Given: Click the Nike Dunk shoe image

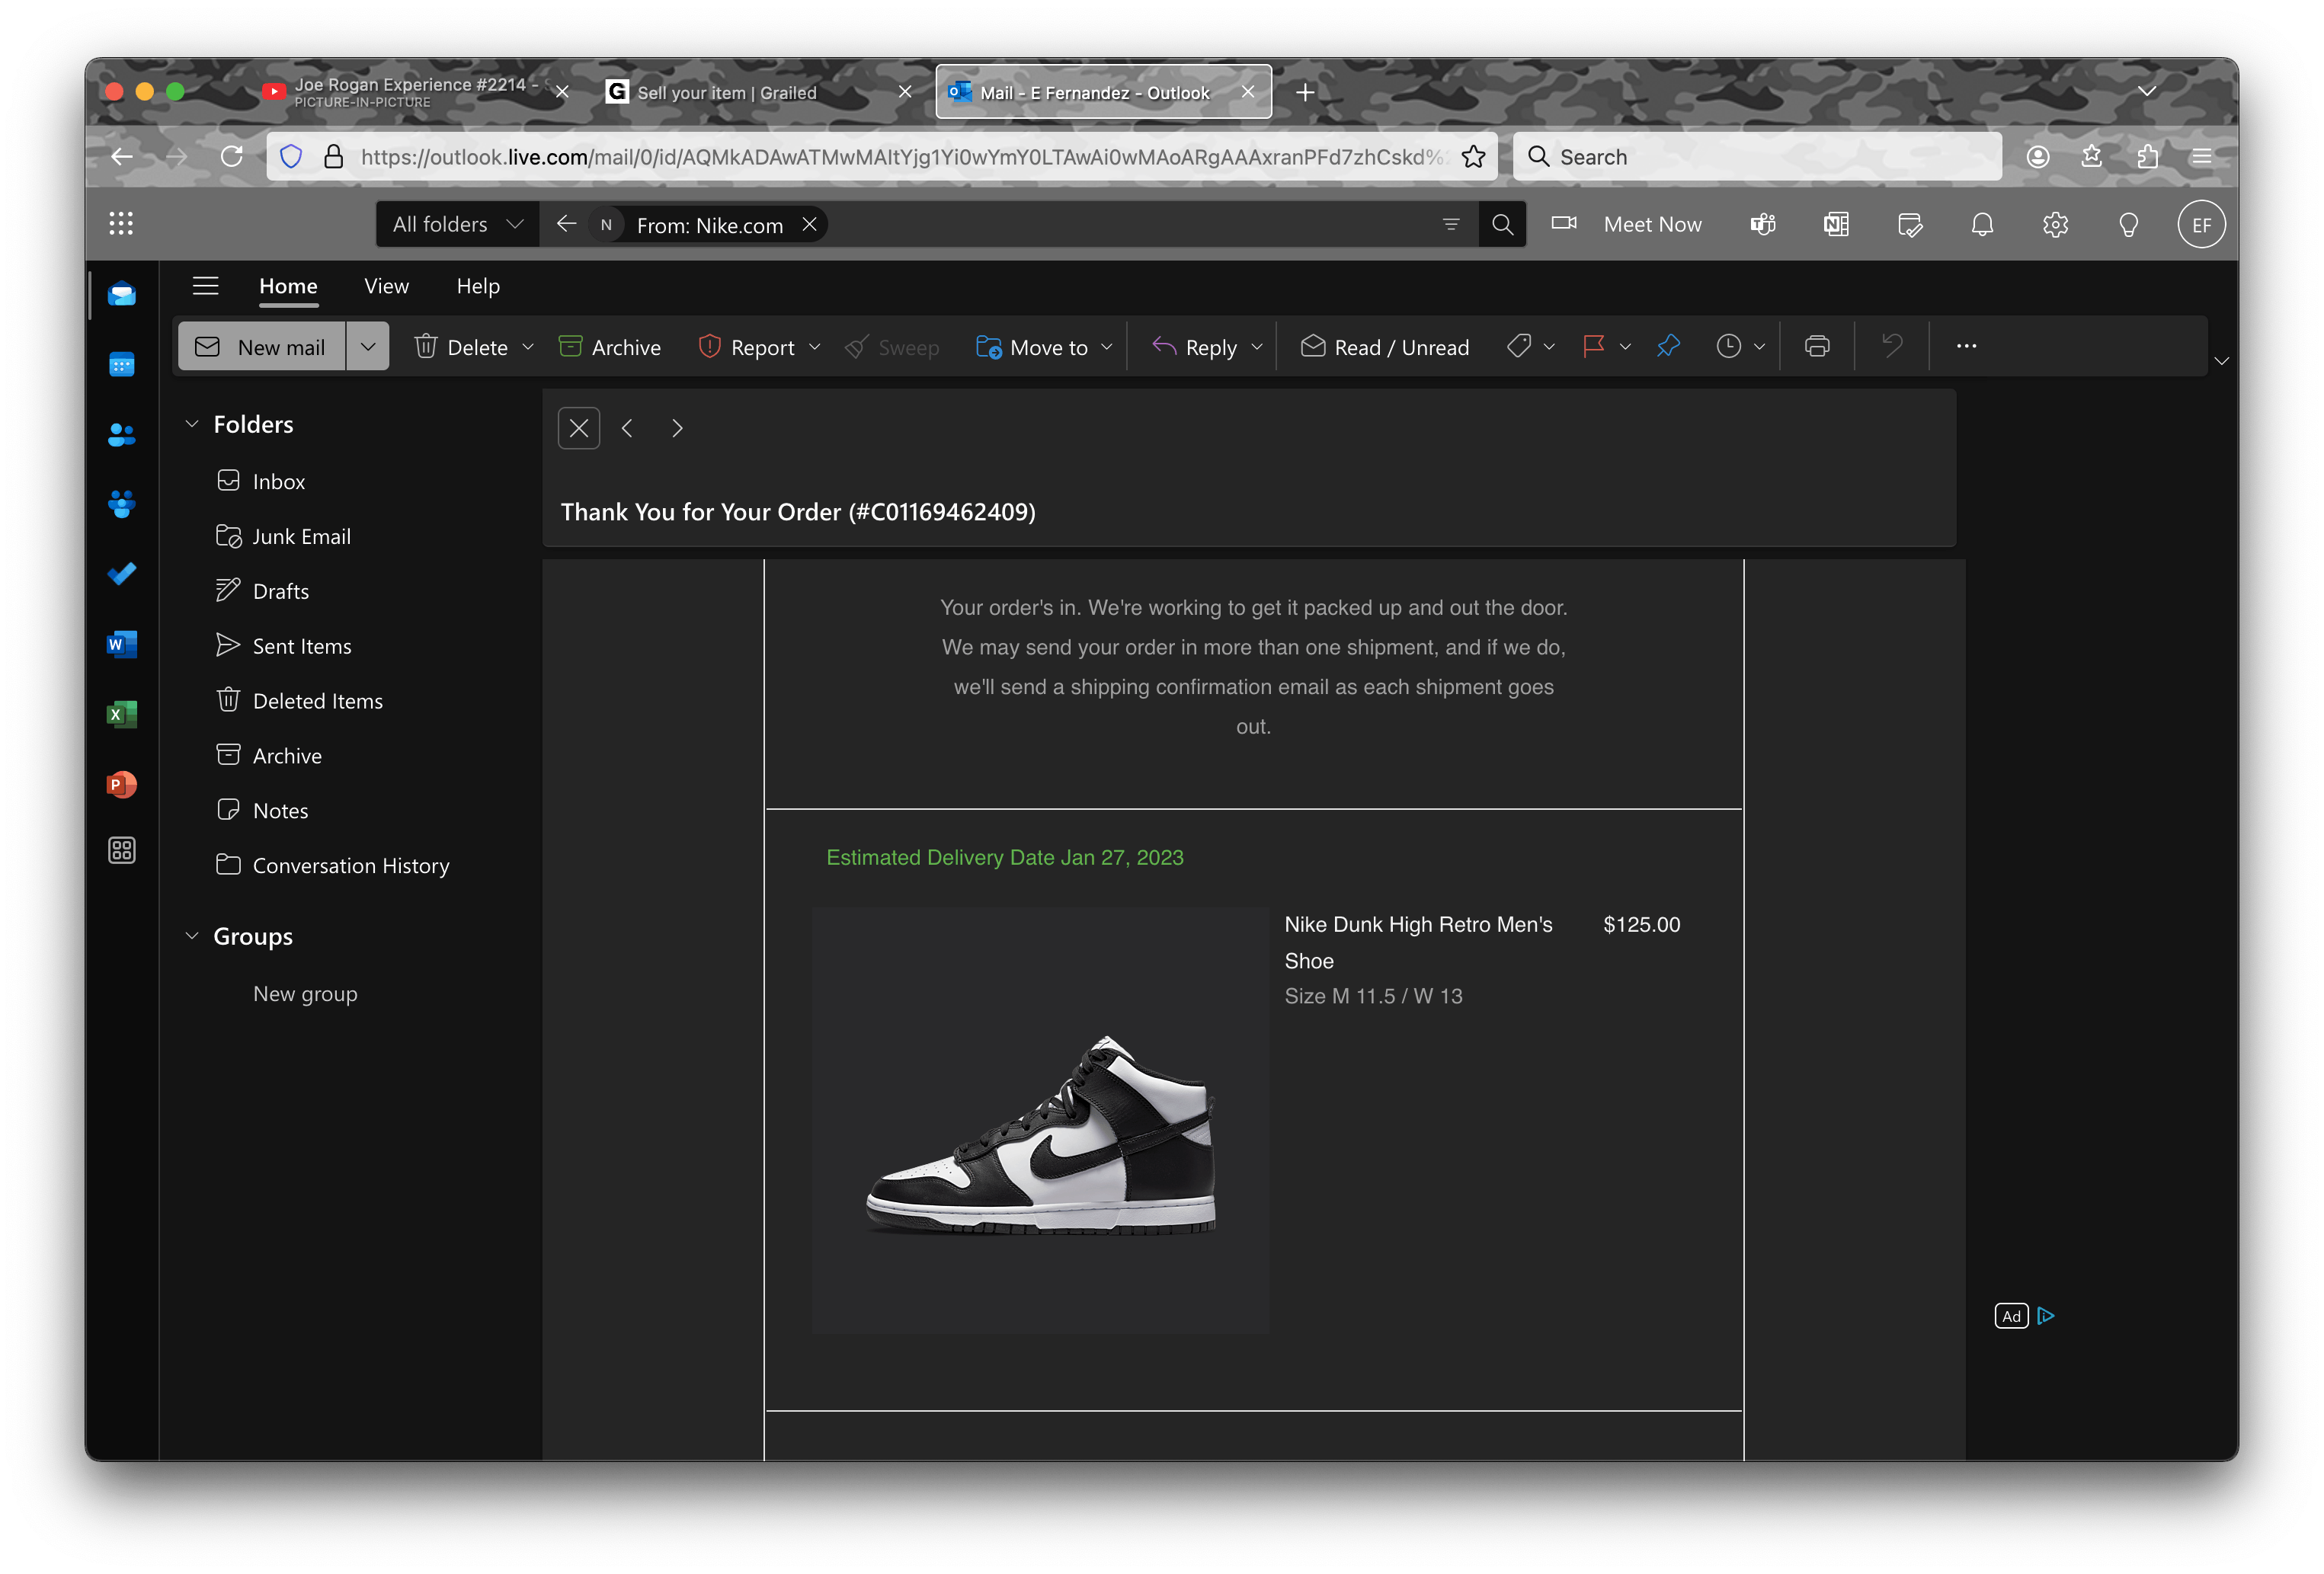Looking at the screenshot, I should pos(1040,1119).
